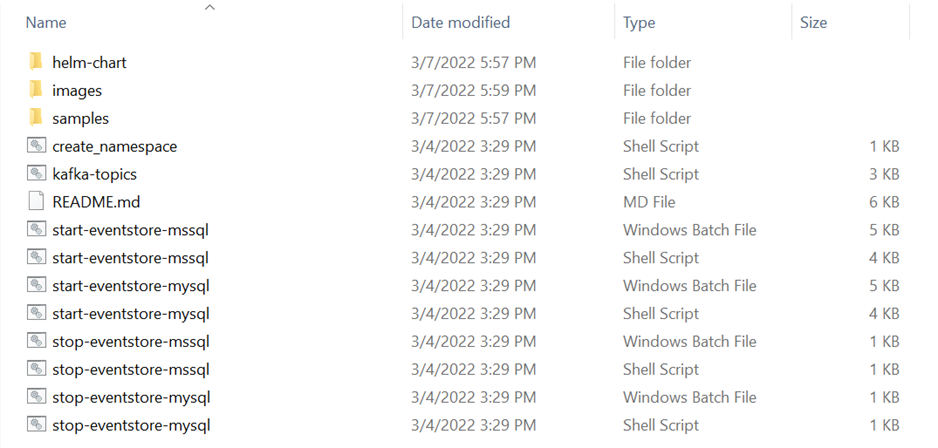938x448 pixels.
Task: Select the start-eventstore-mysql Shell Script file name
Action: pyautogui.click(x=130, y=314)
